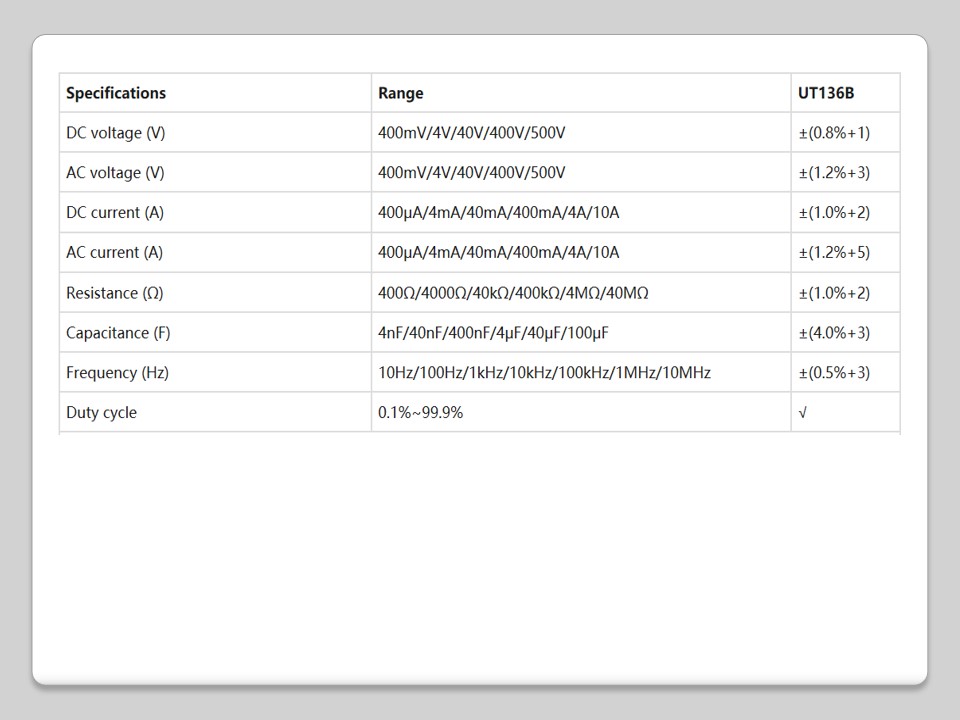Click the AC current (A) cell
Image resolution: width=960 pixels, height=720 pixels.
coord(114,253)
